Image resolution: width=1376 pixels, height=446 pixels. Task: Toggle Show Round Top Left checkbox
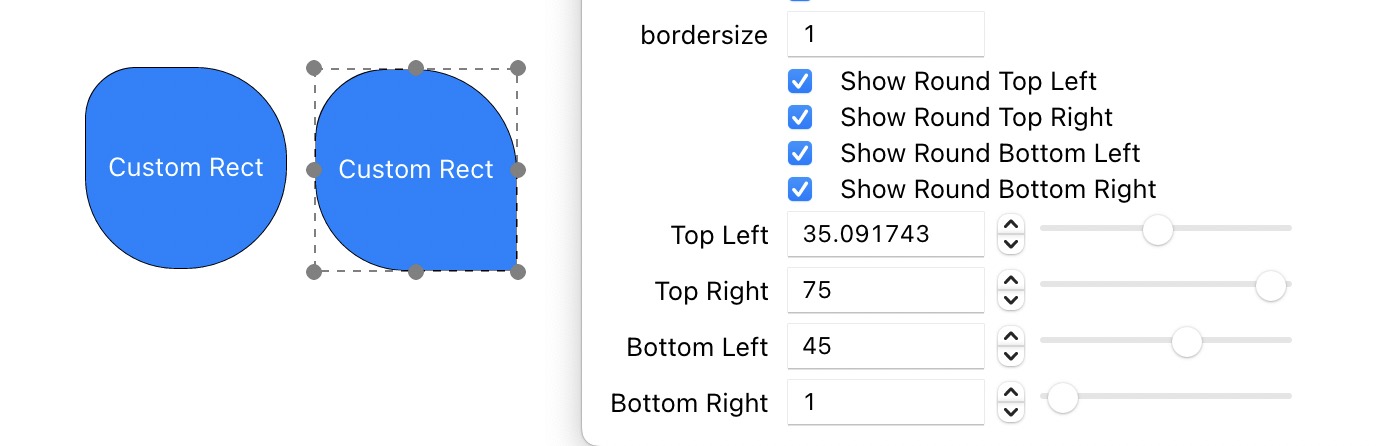pos(800,81)
